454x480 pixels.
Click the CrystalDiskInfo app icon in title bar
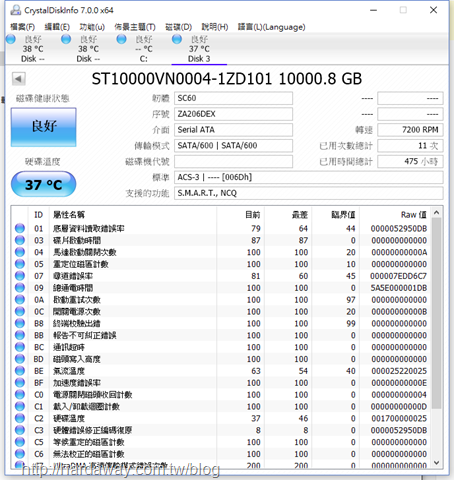[15, 10]
